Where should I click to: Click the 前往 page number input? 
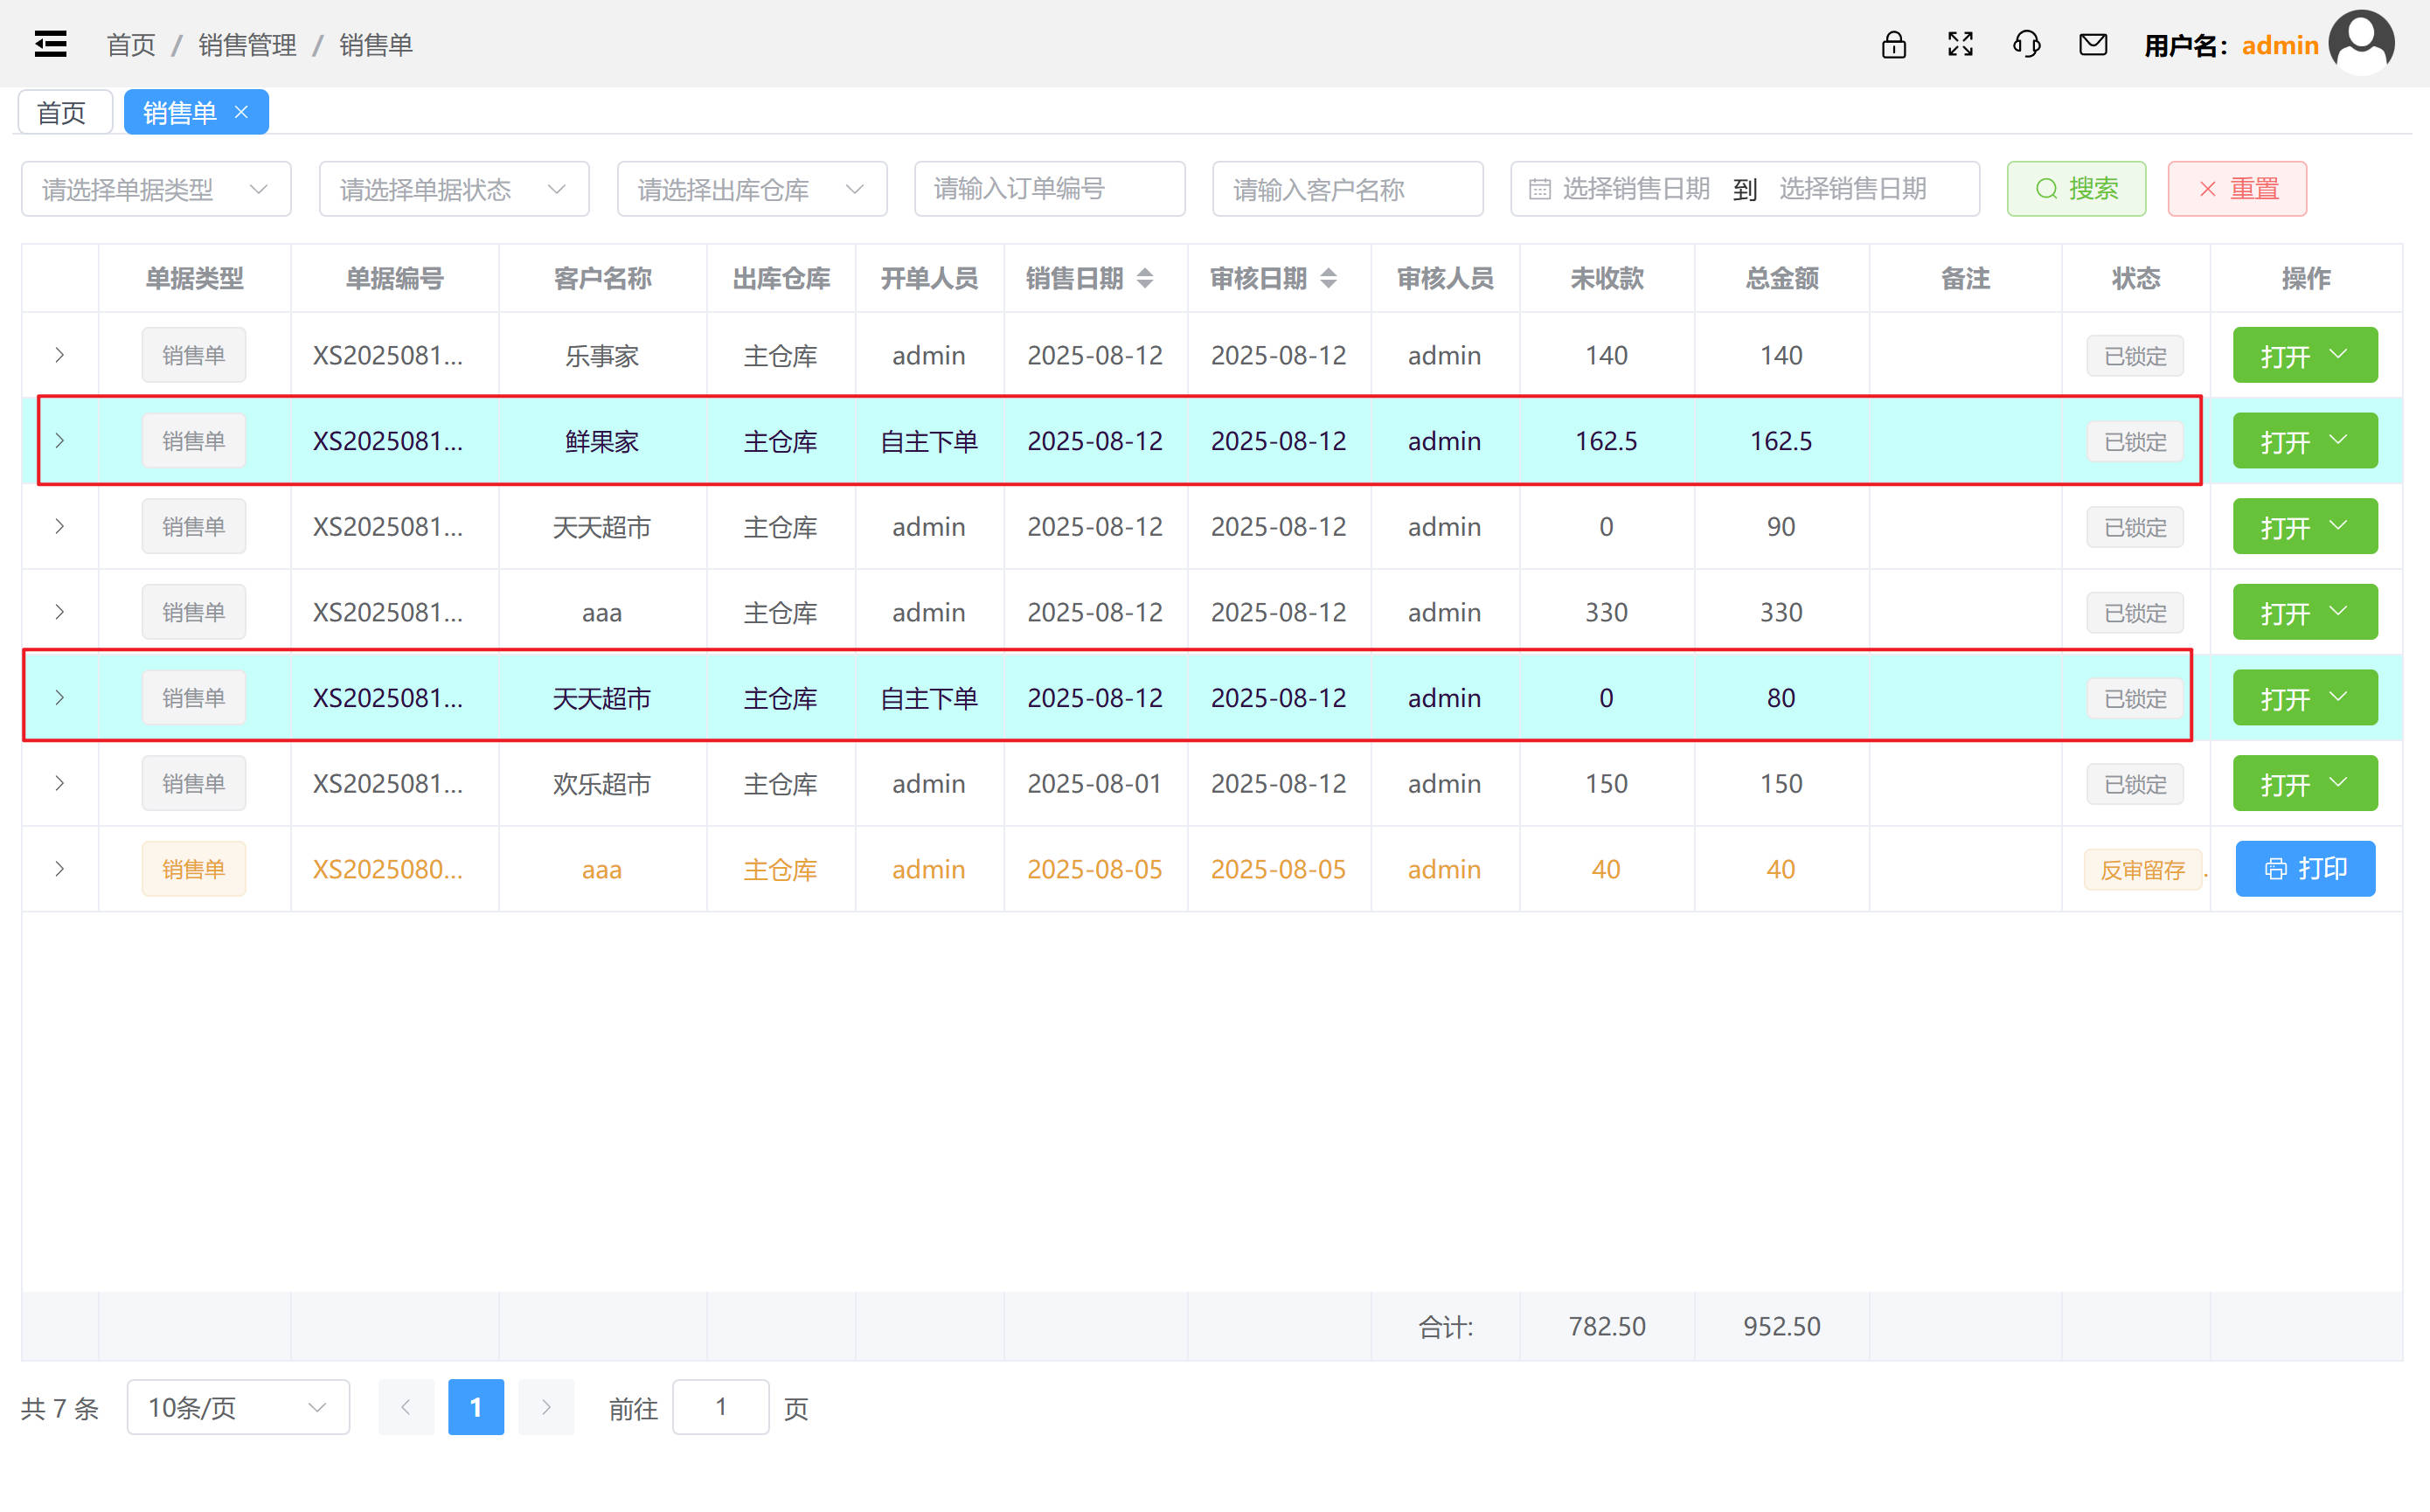coord(720,1407)
